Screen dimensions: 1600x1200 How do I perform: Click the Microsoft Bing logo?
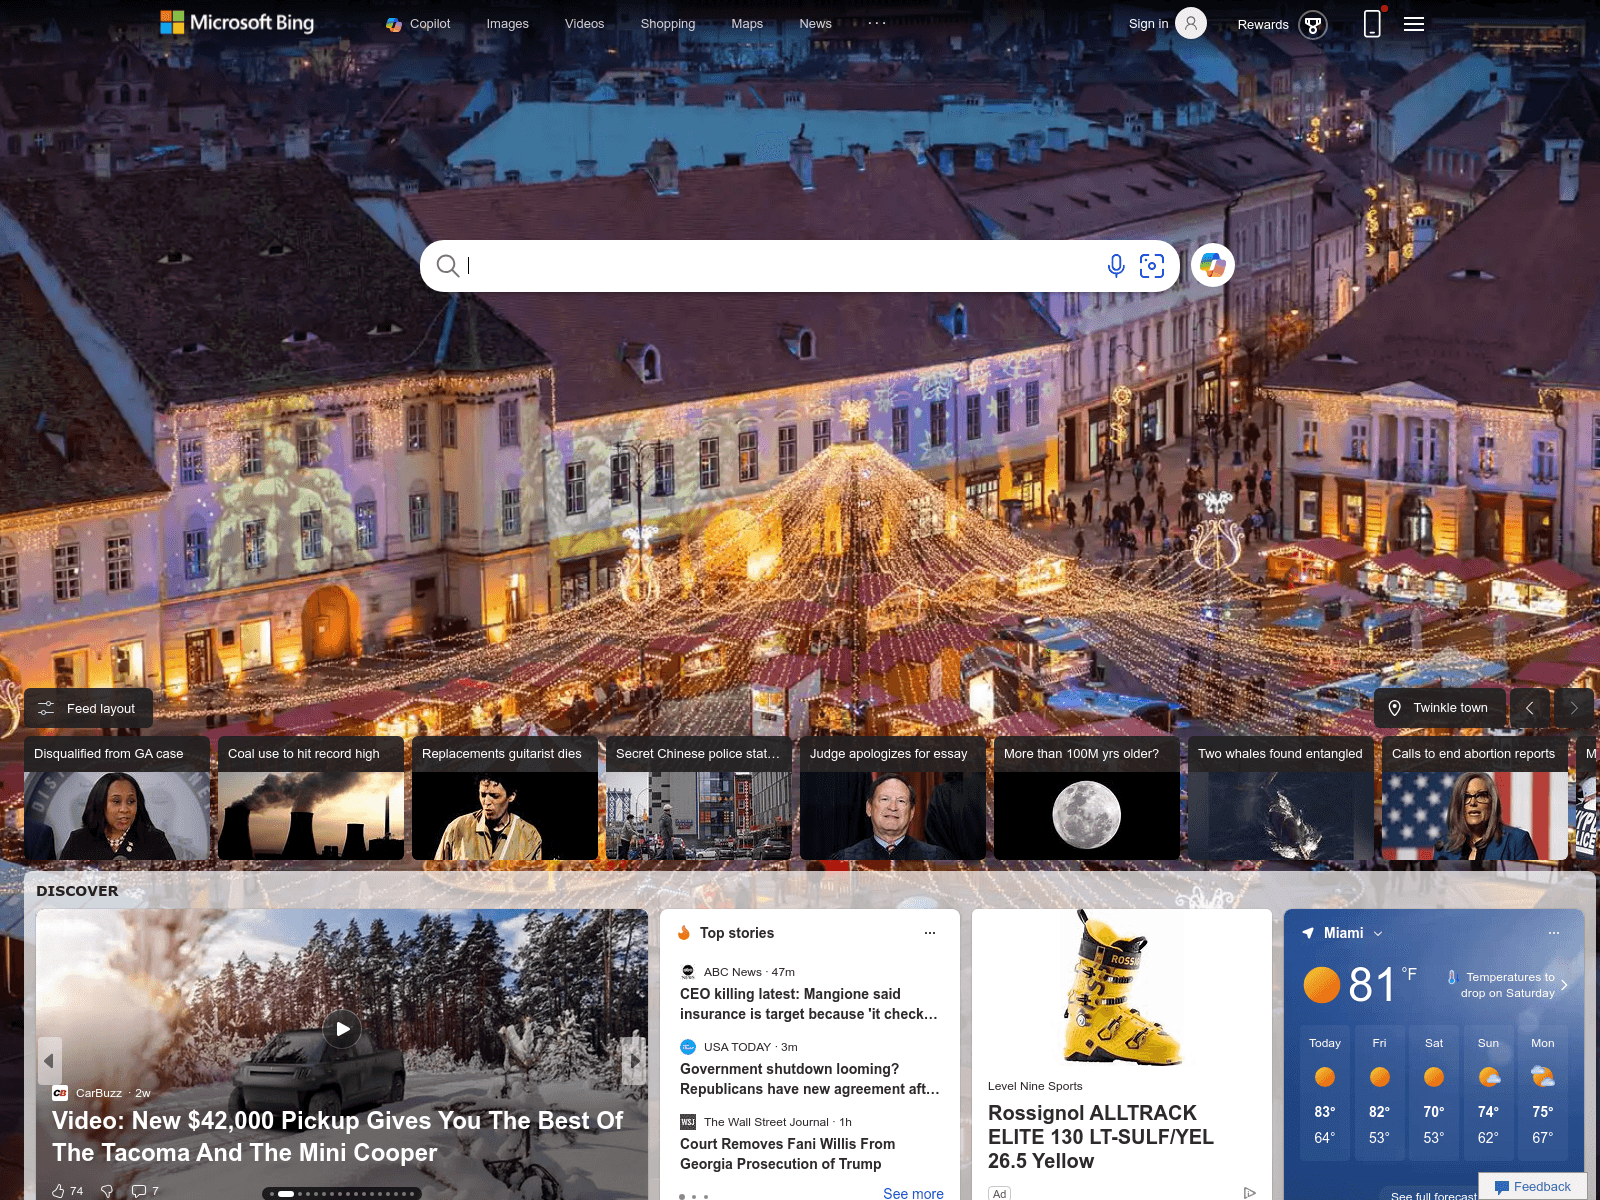[237, 23]
